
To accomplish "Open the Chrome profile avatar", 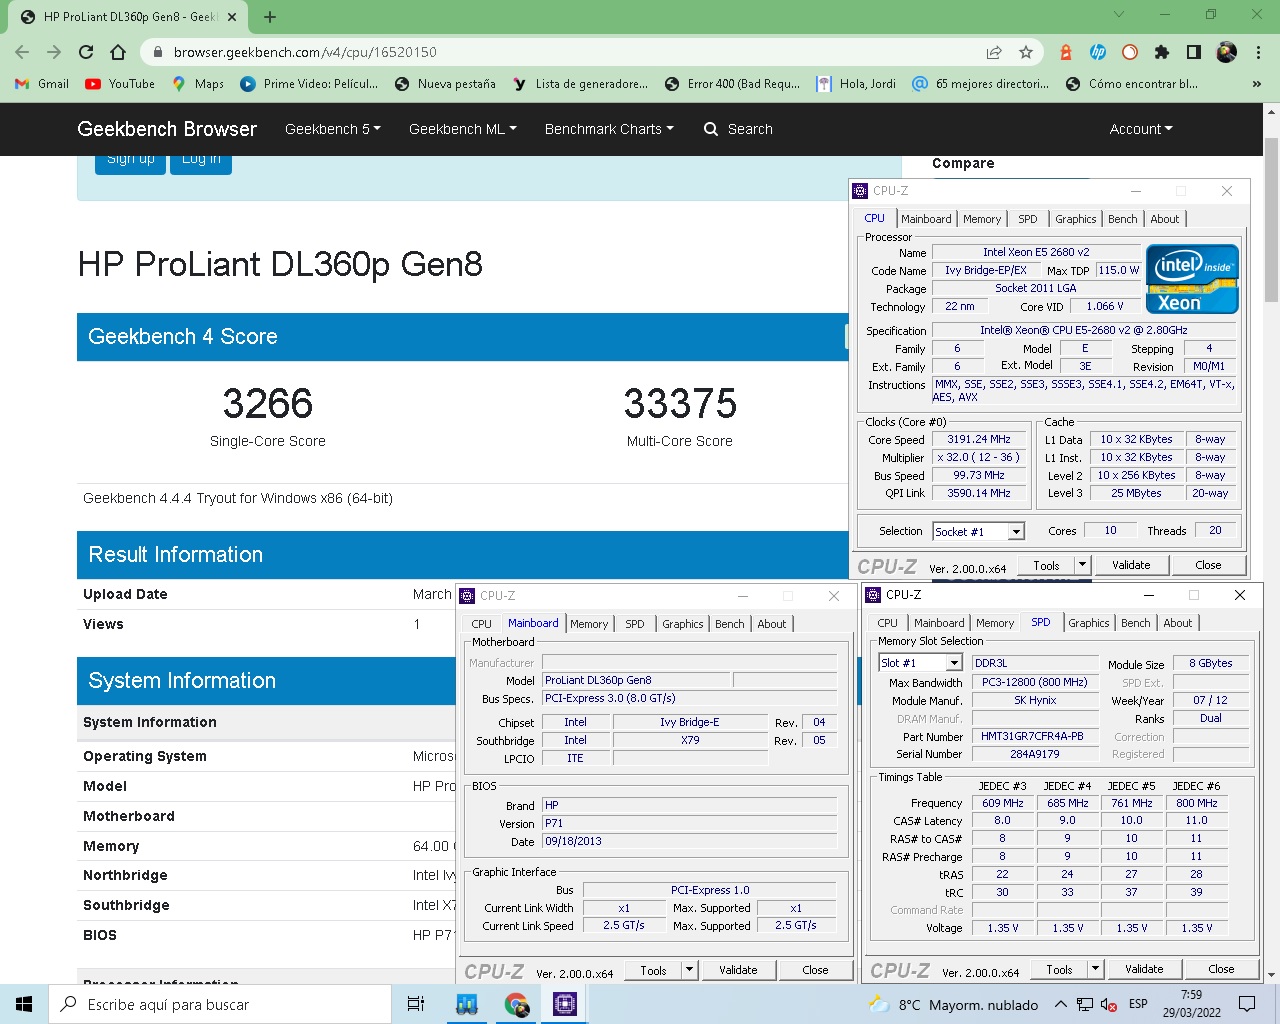I will [1226, 52].
